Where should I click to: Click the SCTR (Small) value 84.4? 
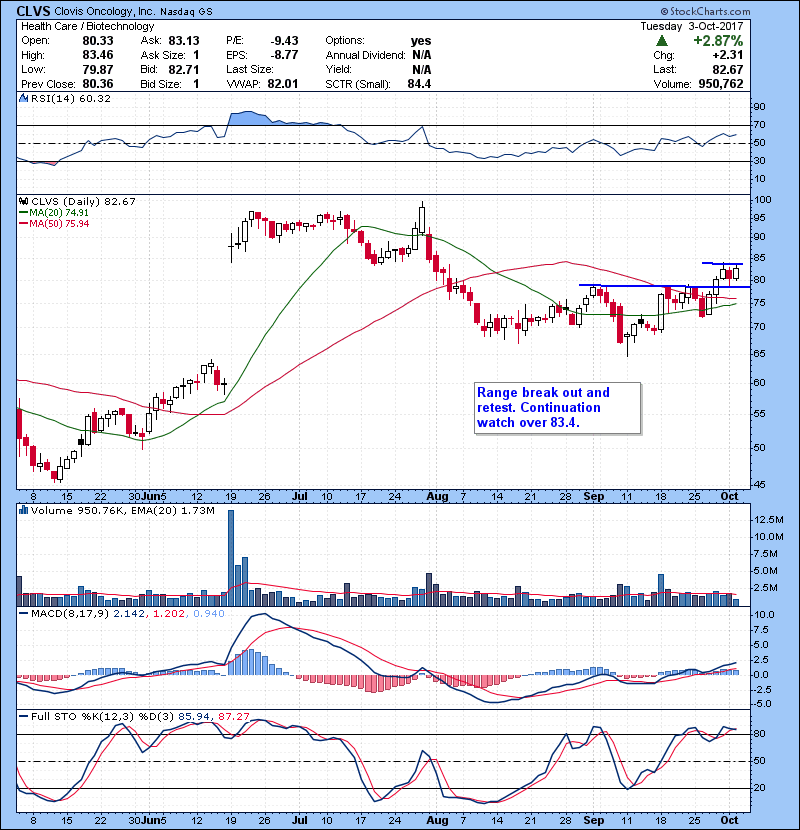[419, 84]
